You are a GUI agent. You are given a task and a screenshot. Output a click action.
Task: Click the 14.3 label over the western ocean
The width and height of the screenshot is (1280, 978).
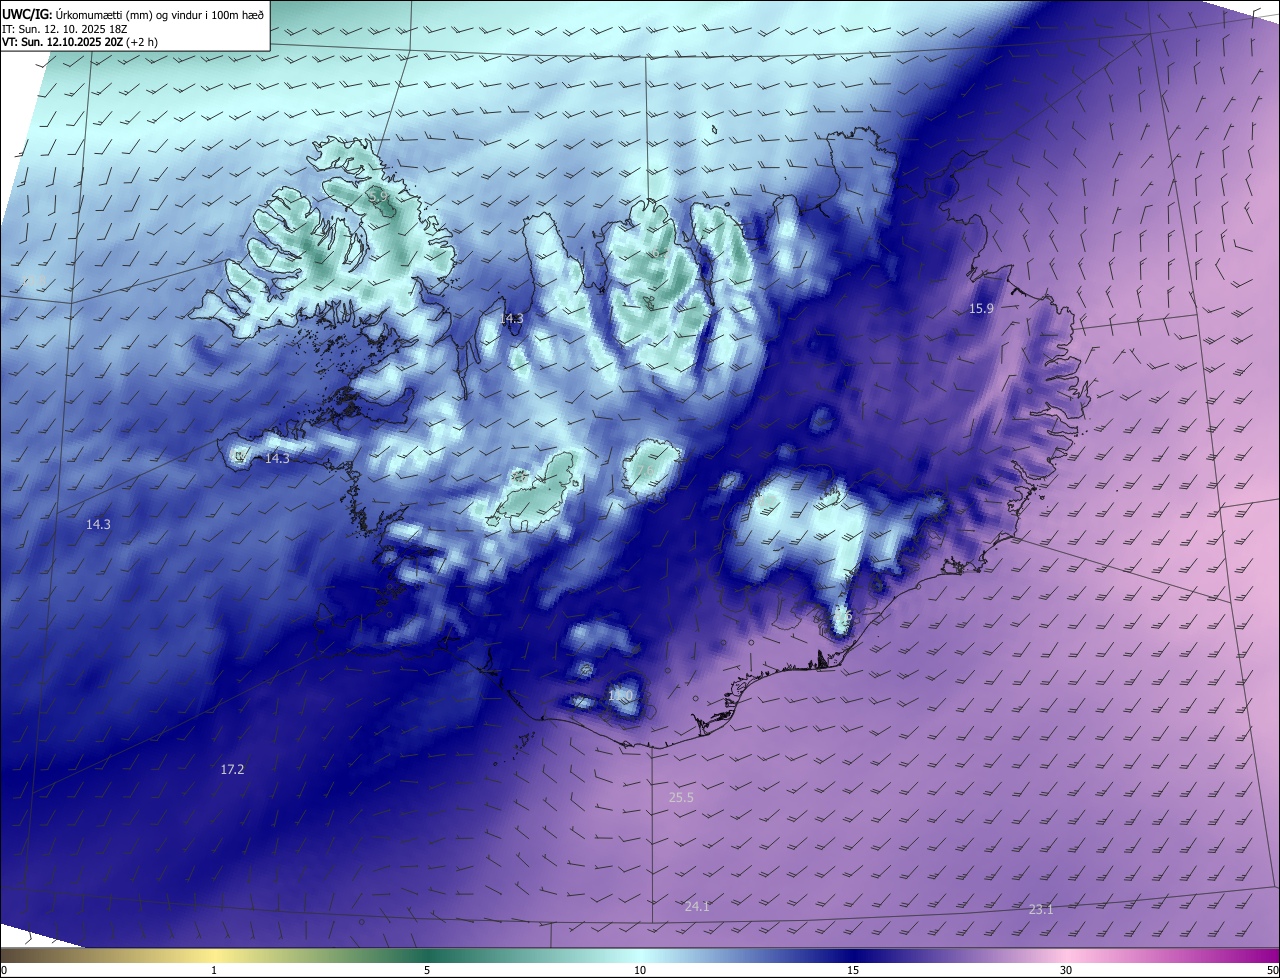98,524
